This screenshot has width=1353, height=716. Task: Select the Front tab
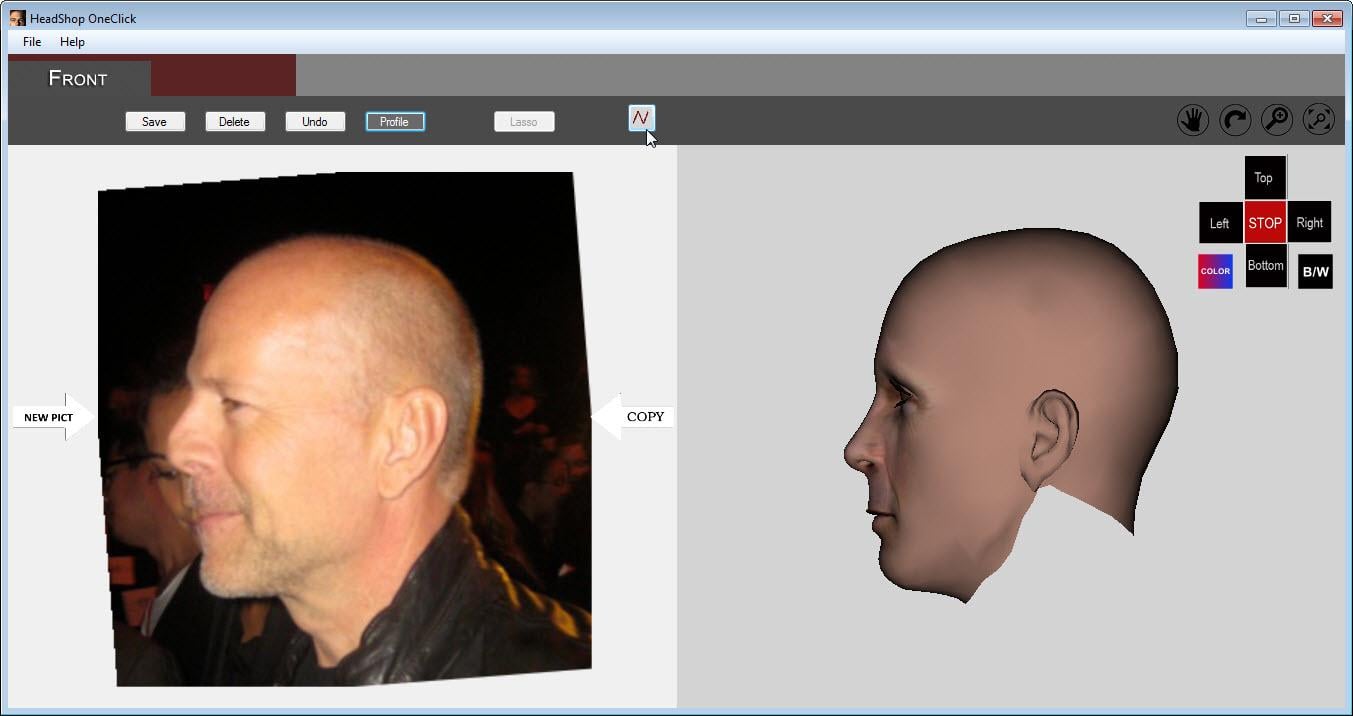click(78, 79)
